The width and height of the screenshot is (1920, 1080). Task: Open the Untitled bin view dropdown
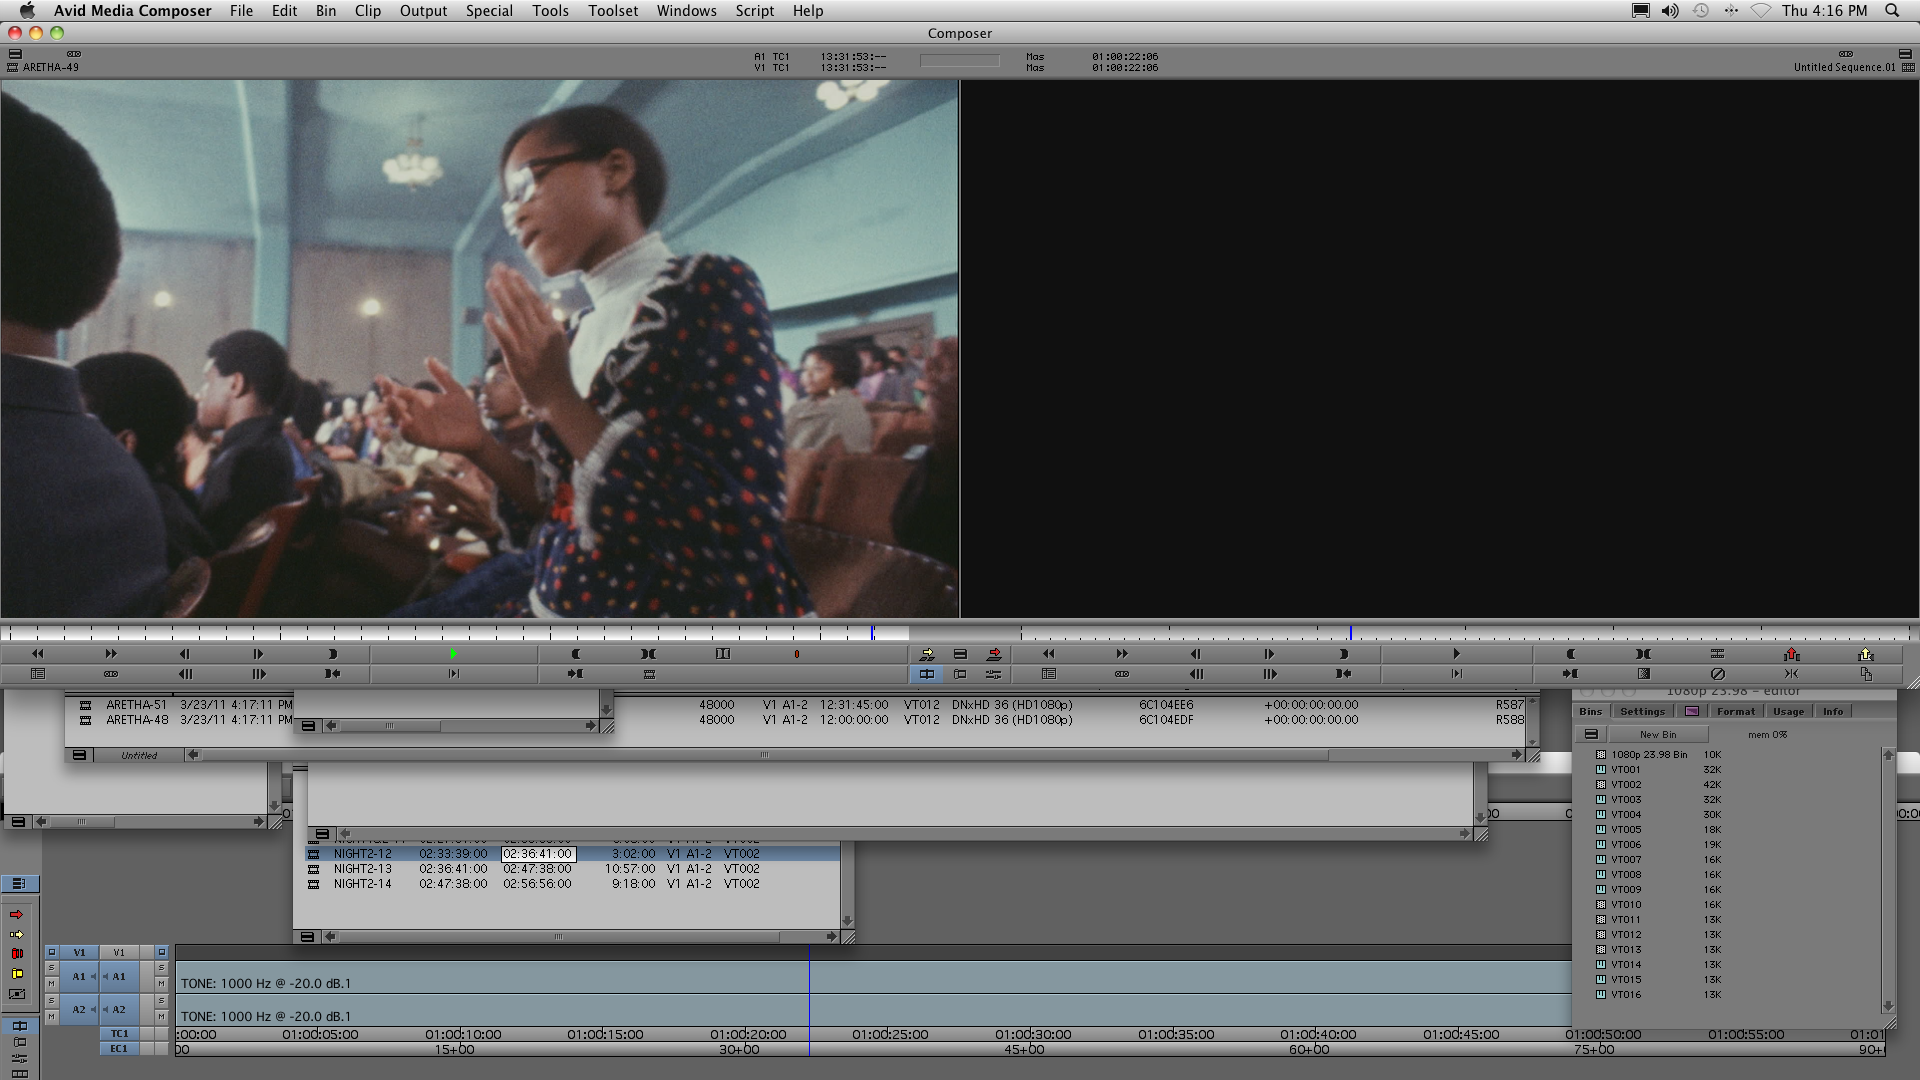(x=139, y=755)
